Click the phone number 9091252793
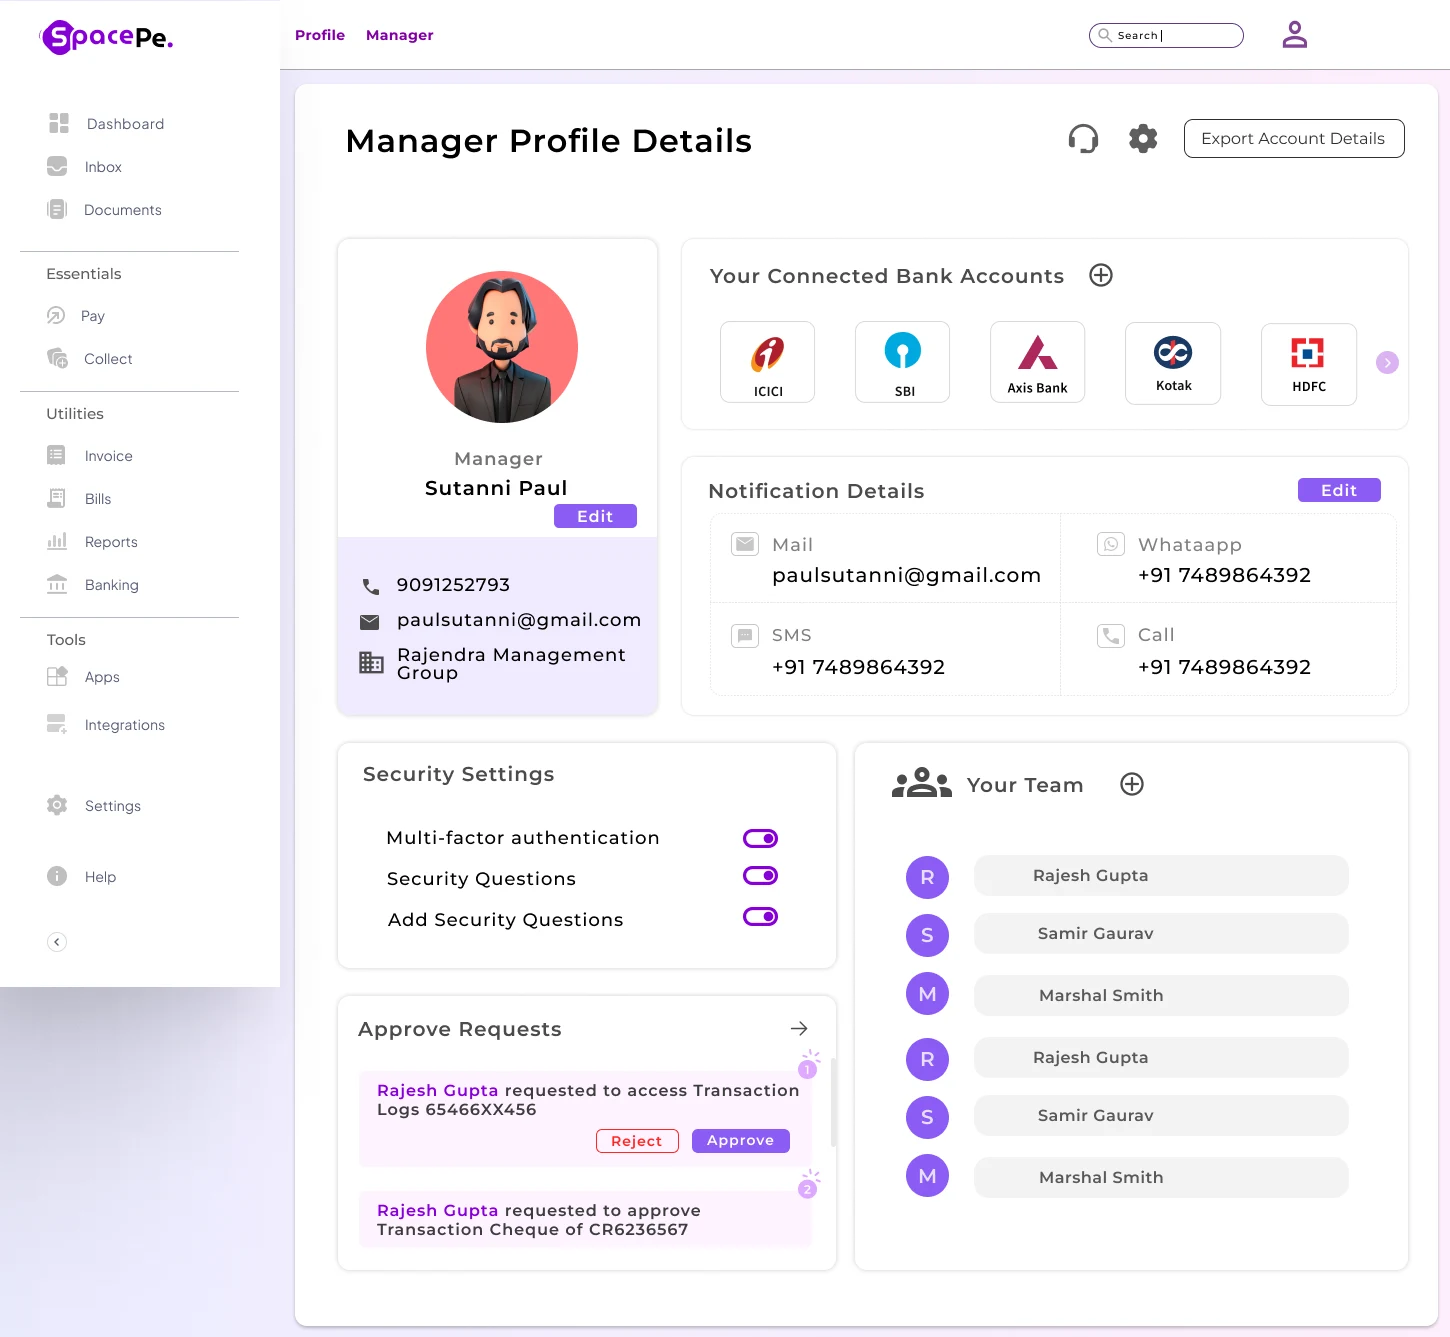This screenshot has height=1337, width=1450. click(x=453, y=585)
